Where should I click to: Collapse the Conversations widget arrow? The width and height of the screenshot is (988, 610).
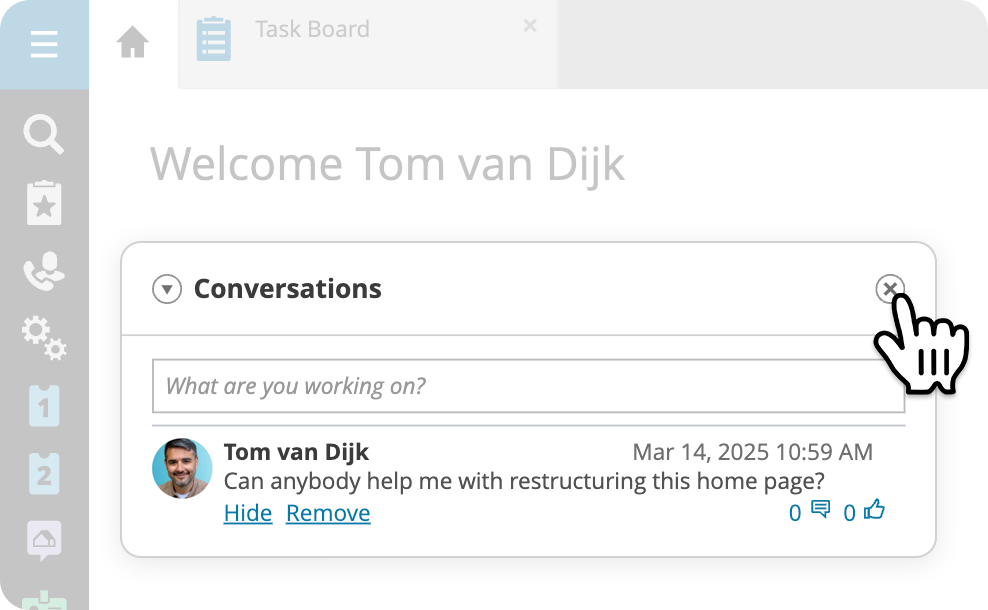[x=167, y=289]
